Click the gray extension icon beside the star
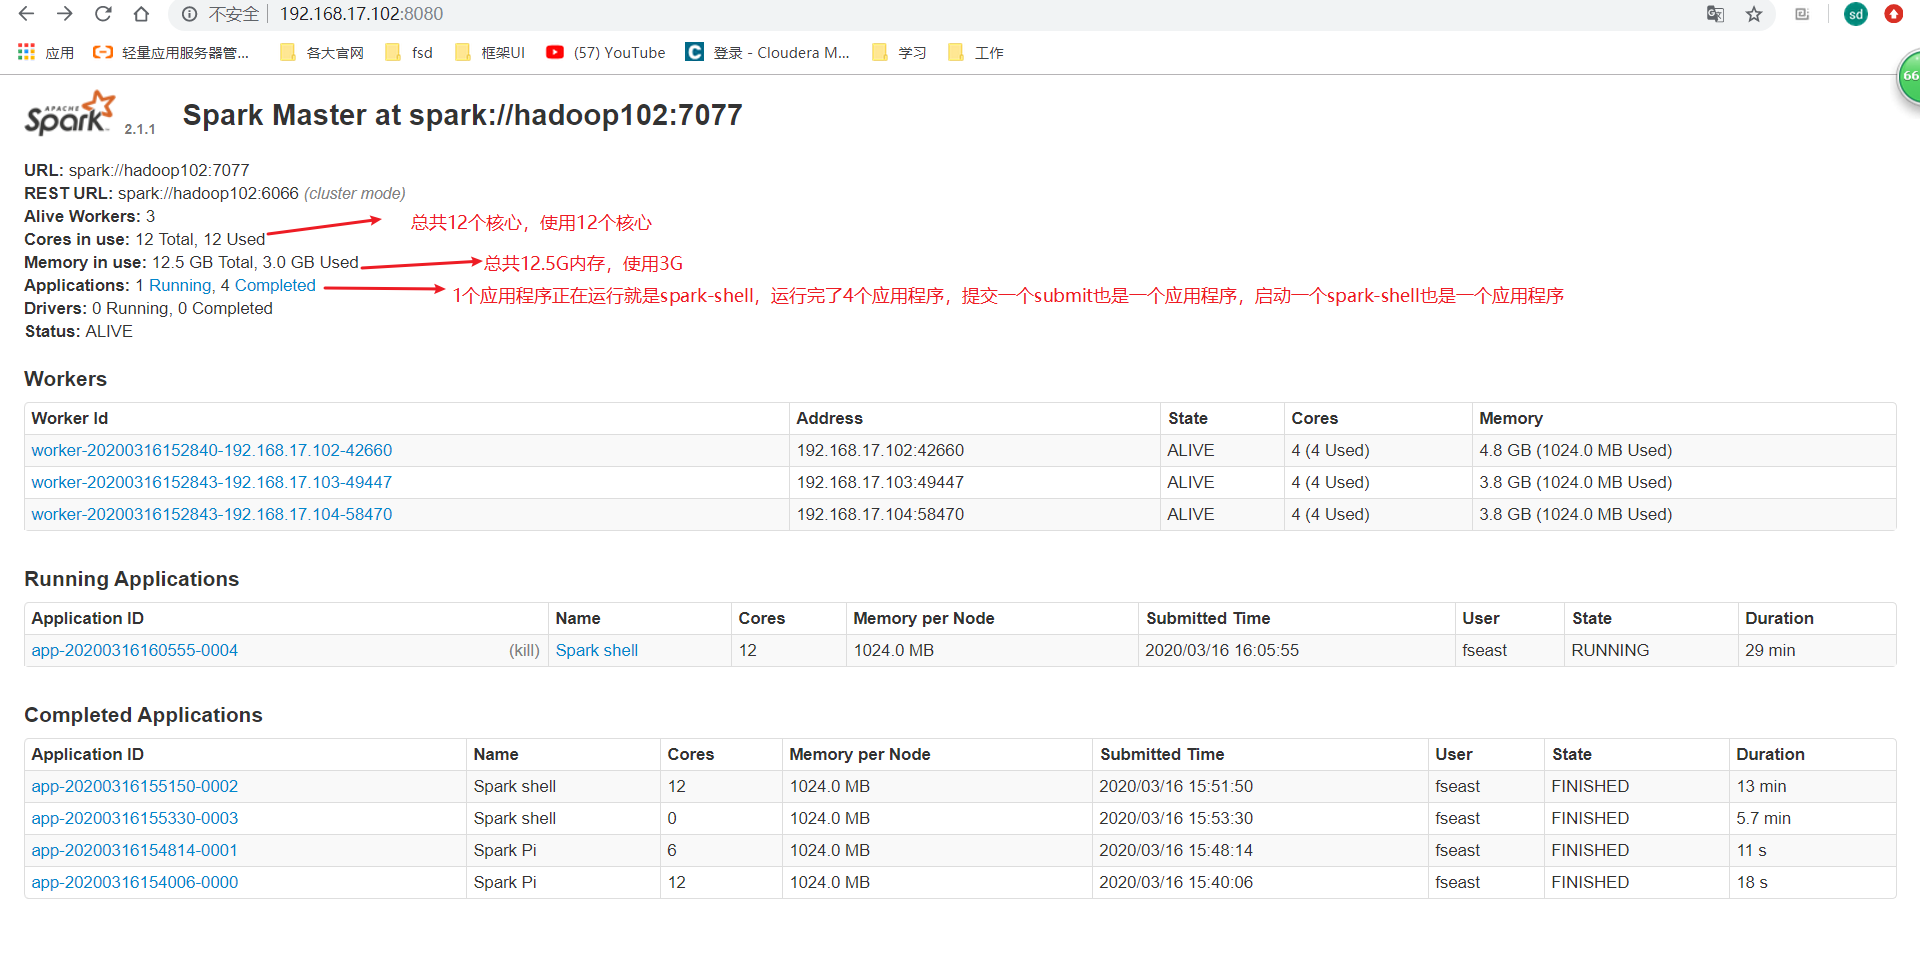The height and width of the screenshot is (978, 1920). (x=1802, y=14)
